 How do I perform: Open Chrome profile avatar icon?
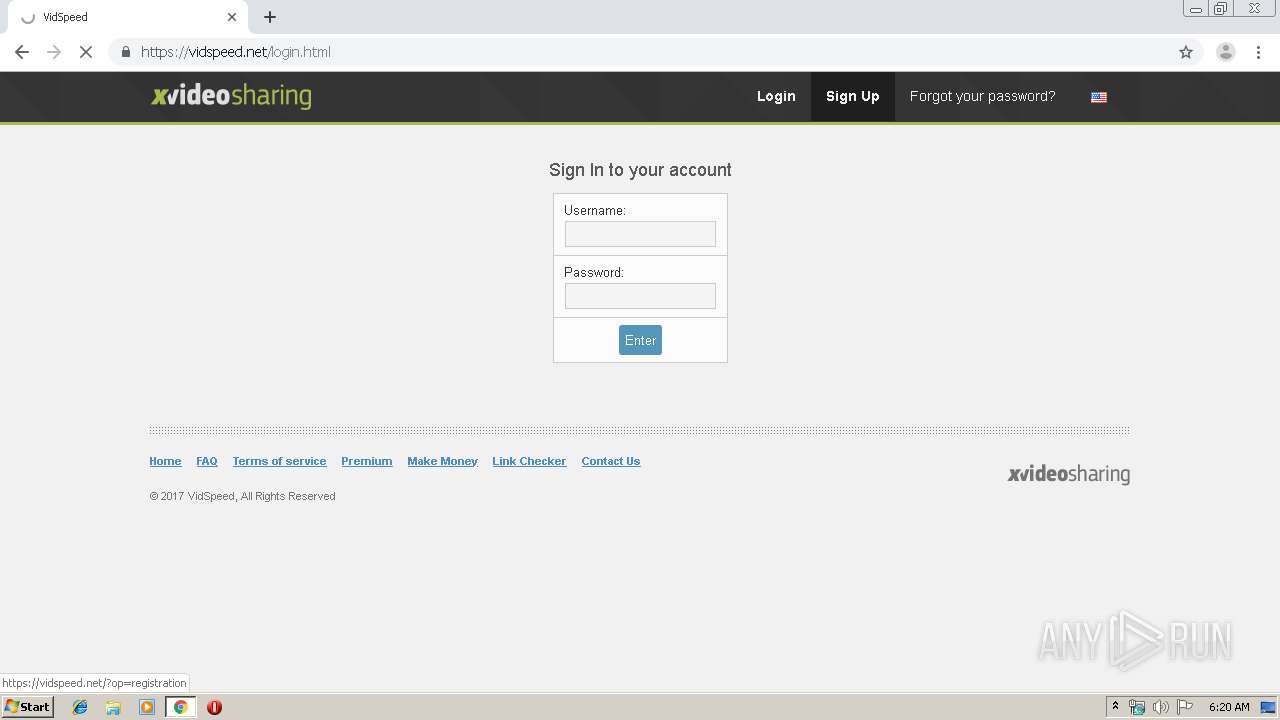pos(1225,52)
